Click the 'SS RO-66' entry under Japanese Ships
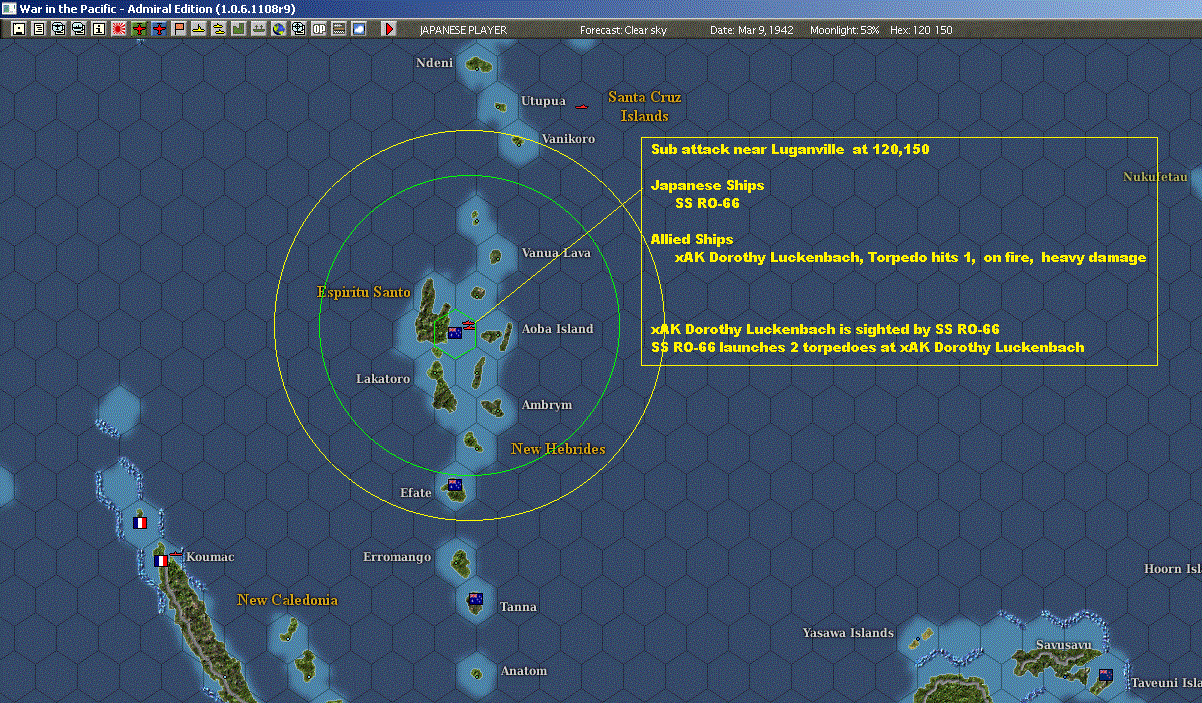The image size is (1202, 703). point(707,203)
